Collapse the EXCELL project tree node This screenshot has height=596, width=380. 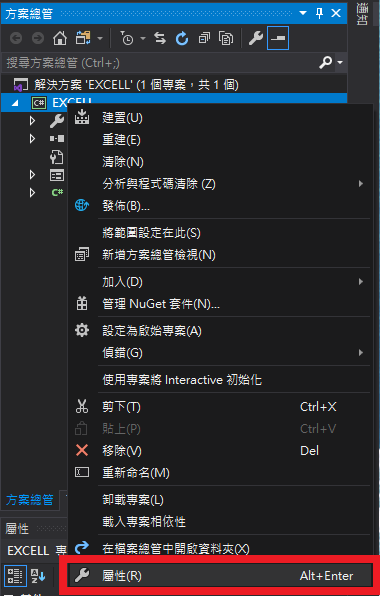(15, 103)
